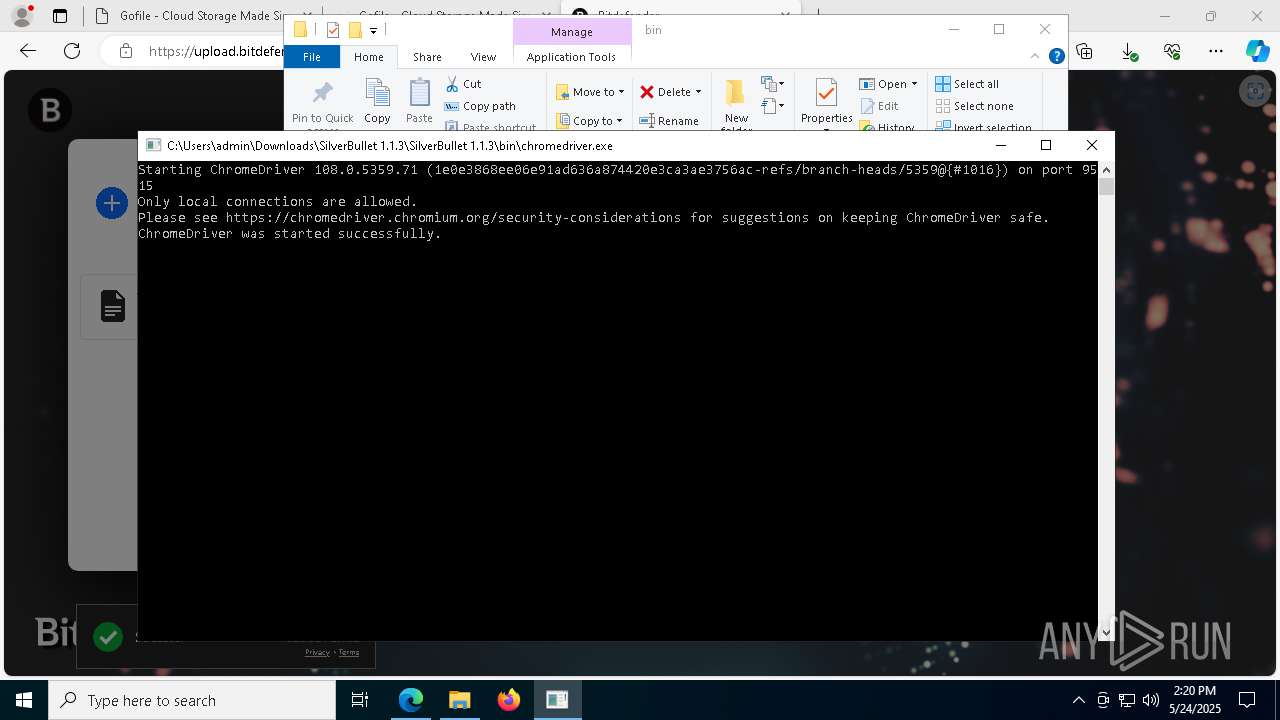Click the Edge Copilot icon

click(1257, 51)
